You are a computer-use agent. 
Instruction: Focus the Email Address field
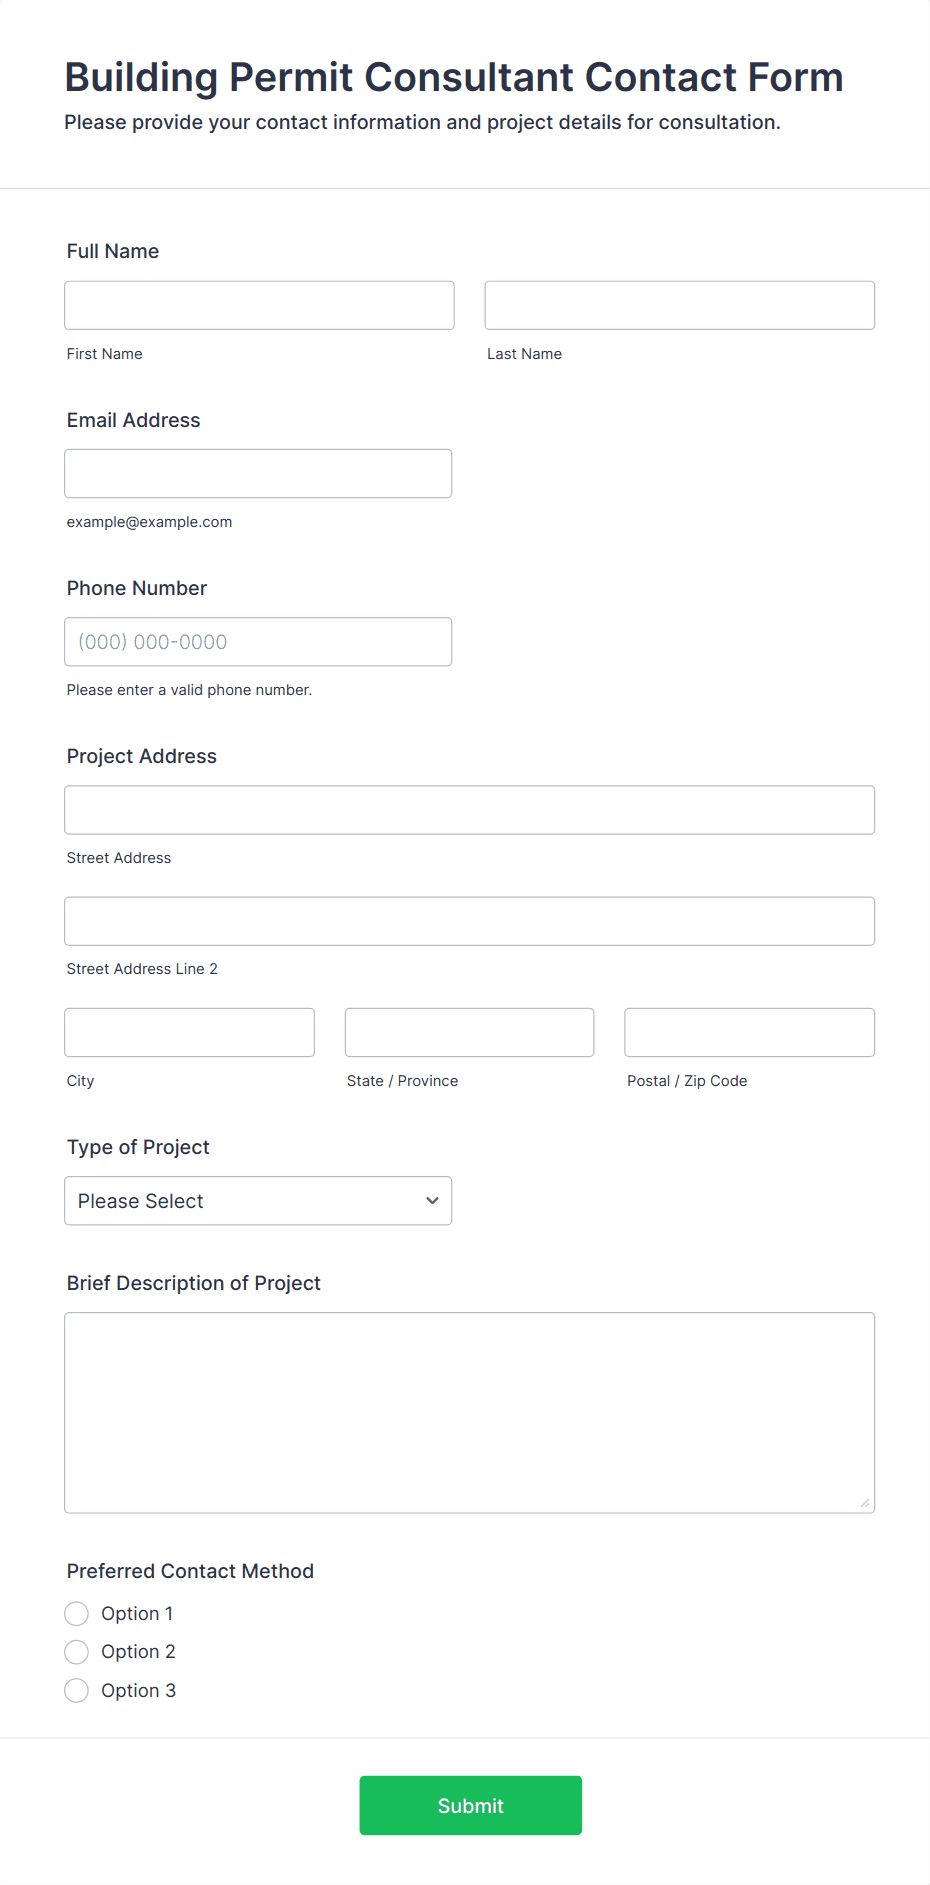(x=258, y=473)
